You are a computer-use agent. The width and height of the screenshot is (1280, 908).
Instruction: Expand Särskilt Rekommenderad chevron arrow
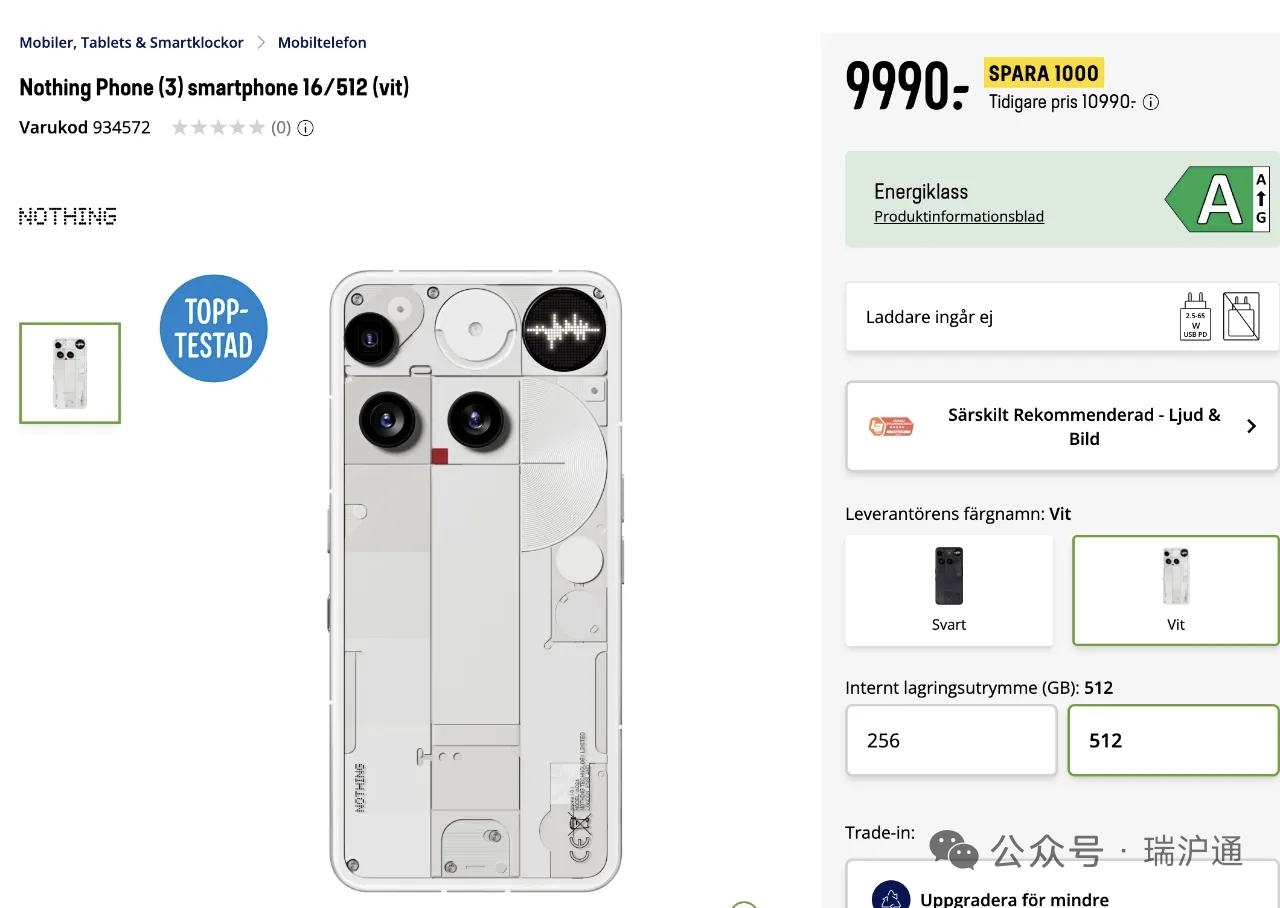(1251, 427)
